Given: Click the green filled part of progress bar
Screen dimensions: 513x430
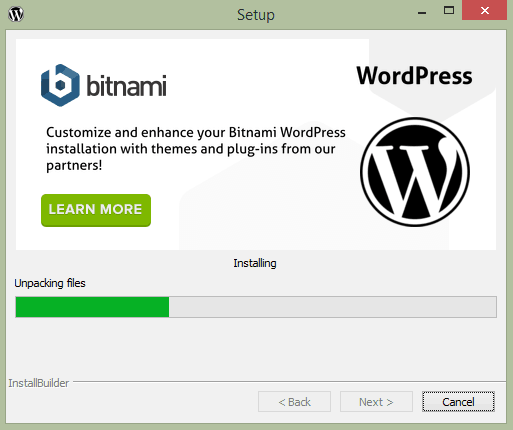Looking at the screenshot, I should pos(92,307).
